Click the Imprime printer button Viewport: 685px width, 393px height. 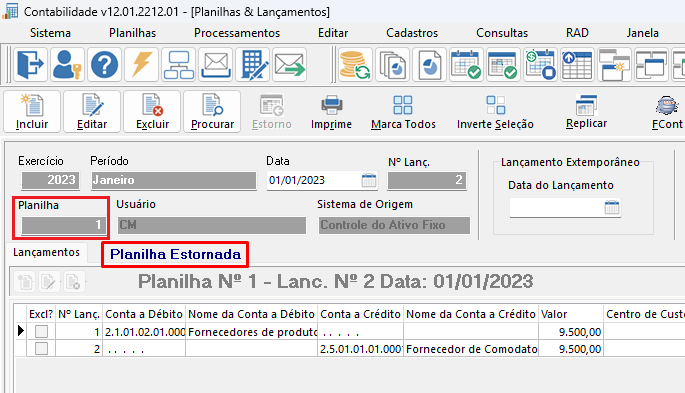(331, 112)
